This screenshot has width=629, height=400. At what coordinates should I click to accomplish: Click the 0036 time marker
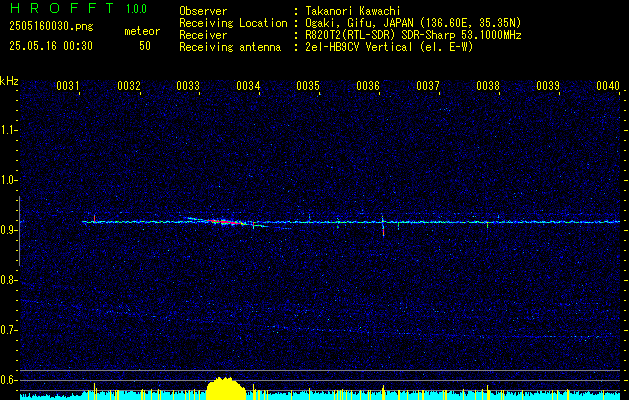[x=368, y=86]
